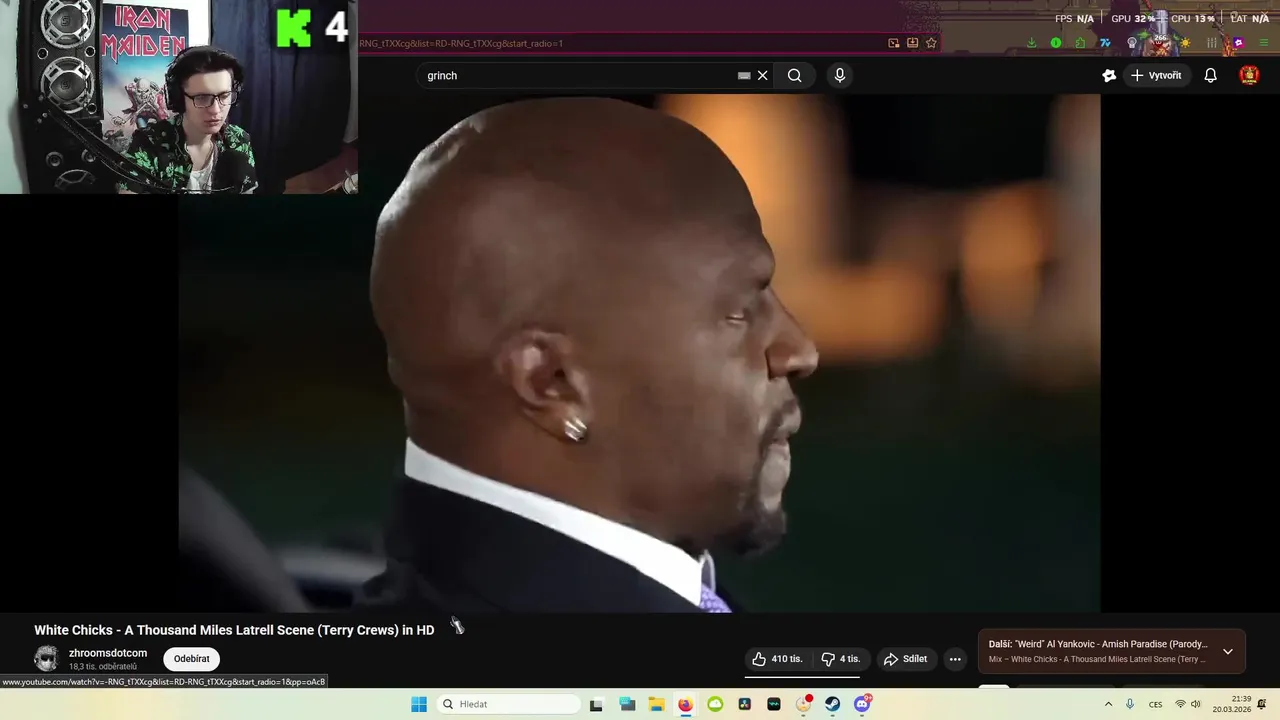Click the 'Další: Weird Al Yankovic' next title

tap(1098, 644)
